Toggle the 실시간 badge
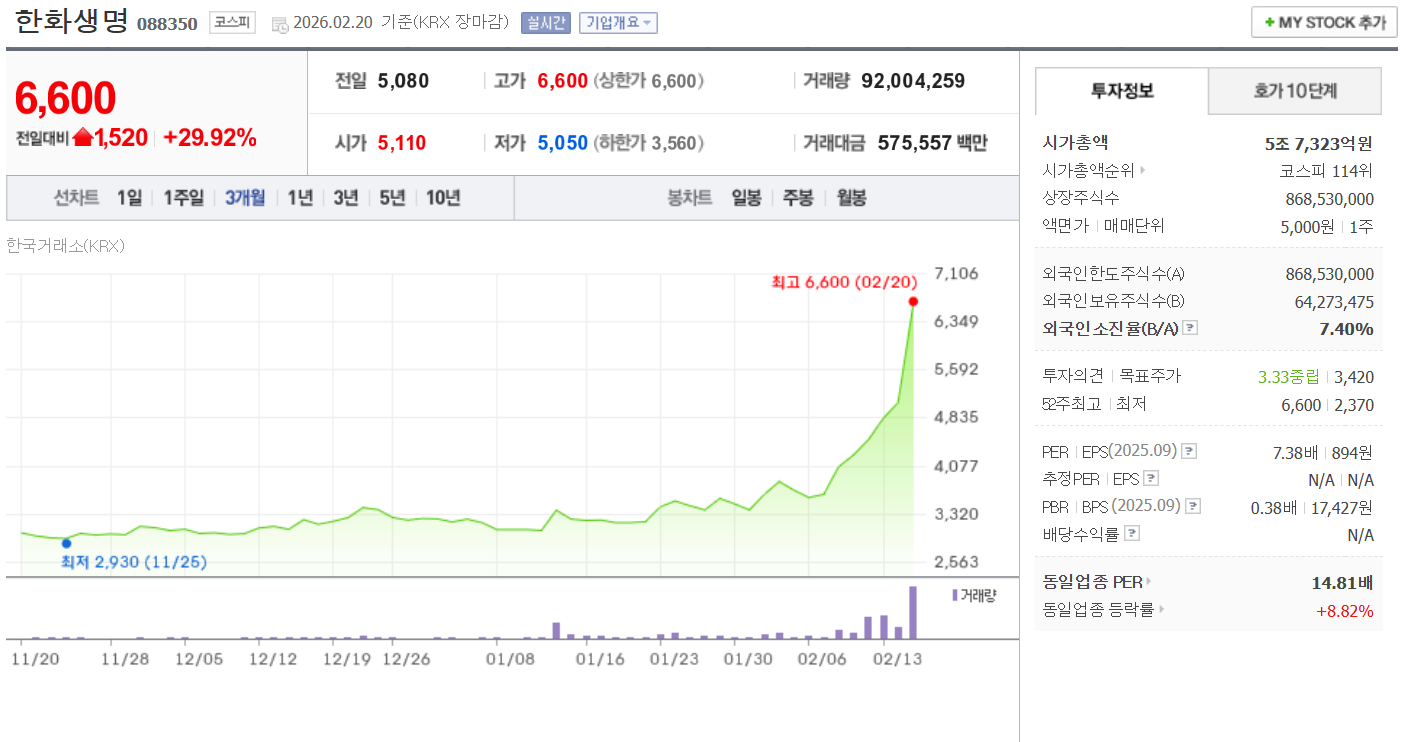Image resolution: width=1406 pixels, height=742 pixels. pyautogui.click(x=546, y=23)
